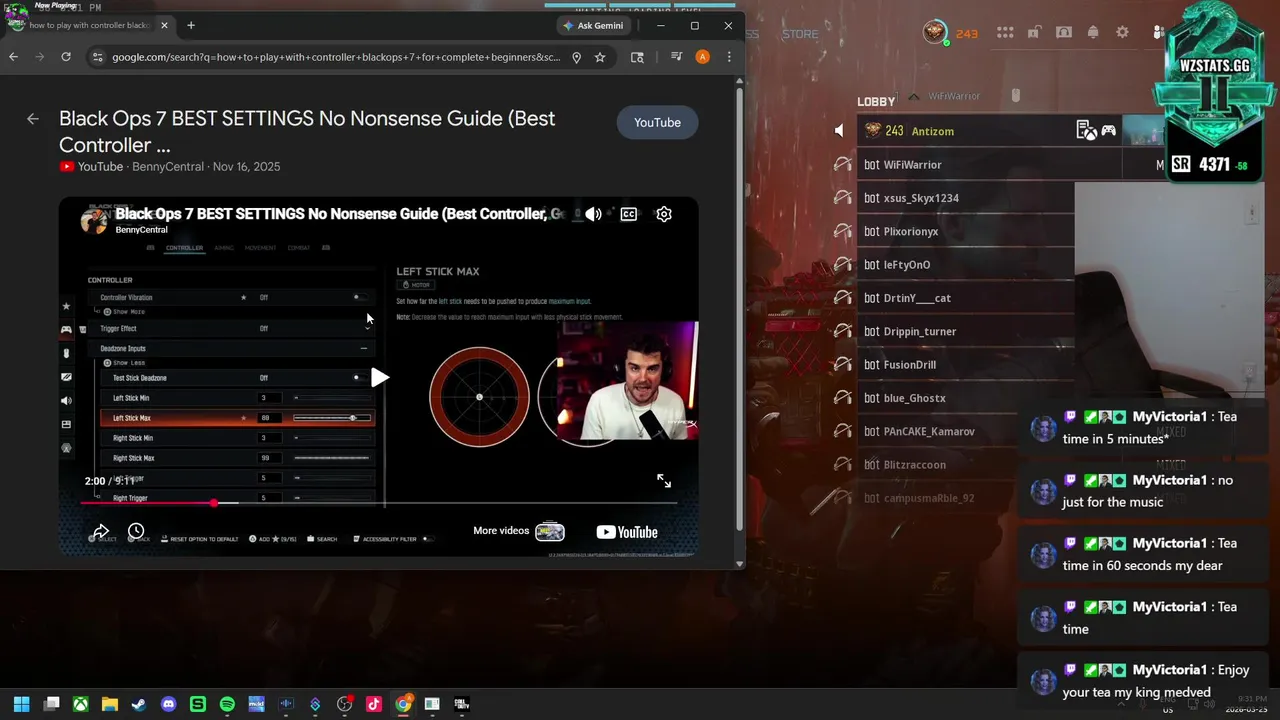Click player level 243 emblem in game header

pos(935,33)
